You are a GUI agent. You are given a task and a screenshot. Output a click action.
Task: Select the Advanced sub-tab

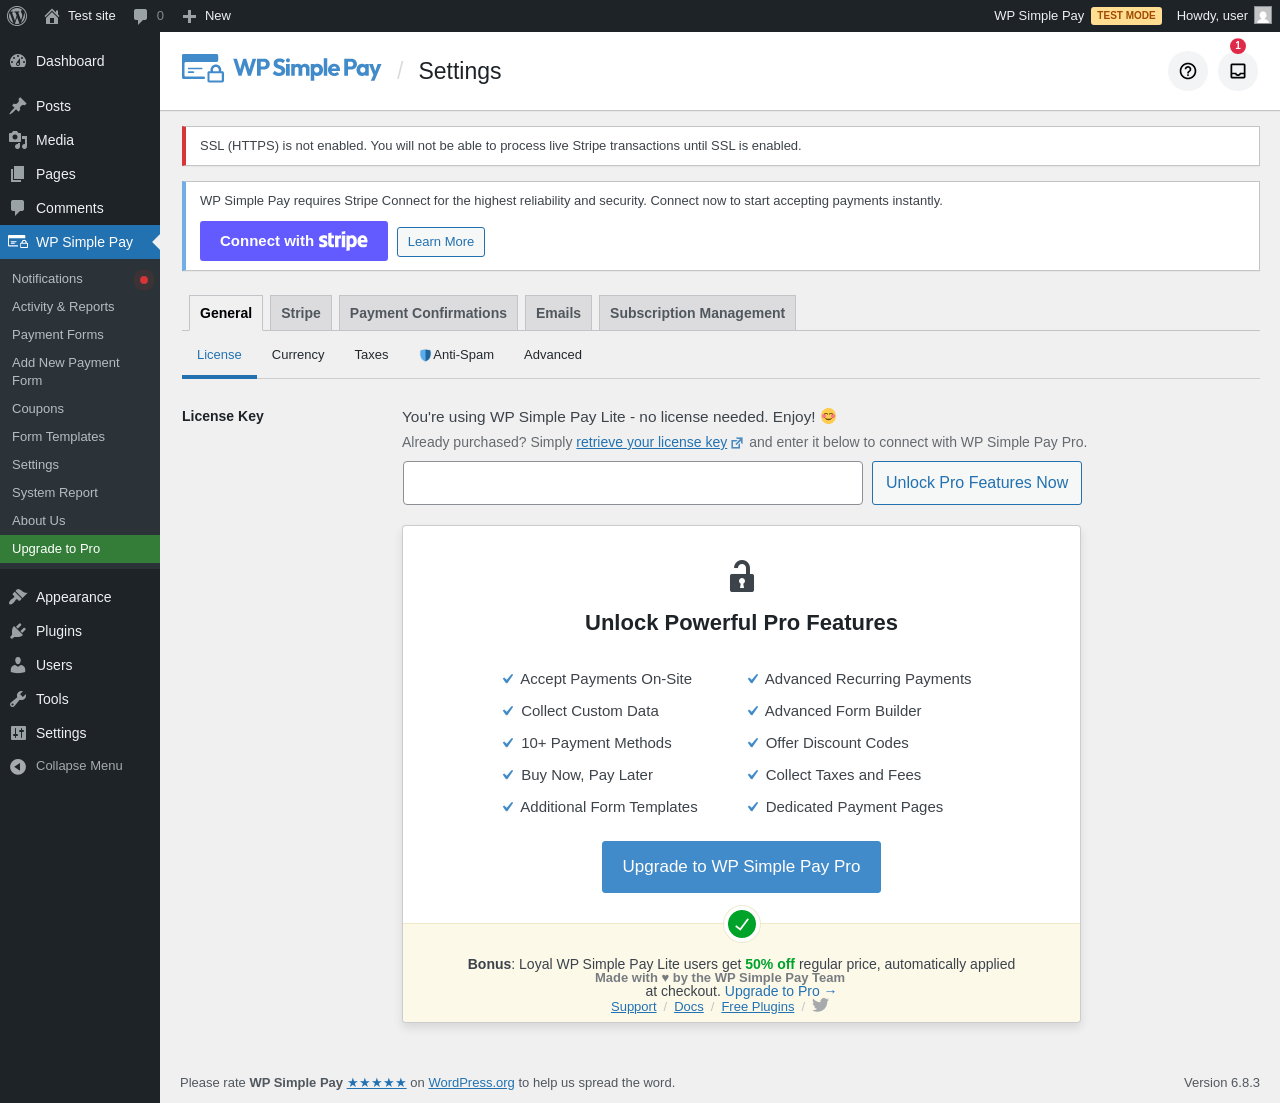553,355
